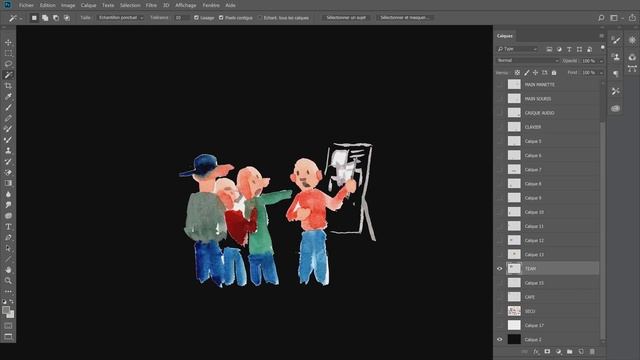Viewport: 640px width, 360px height.
Task: Select the Type tool
Action: (8, 227)
